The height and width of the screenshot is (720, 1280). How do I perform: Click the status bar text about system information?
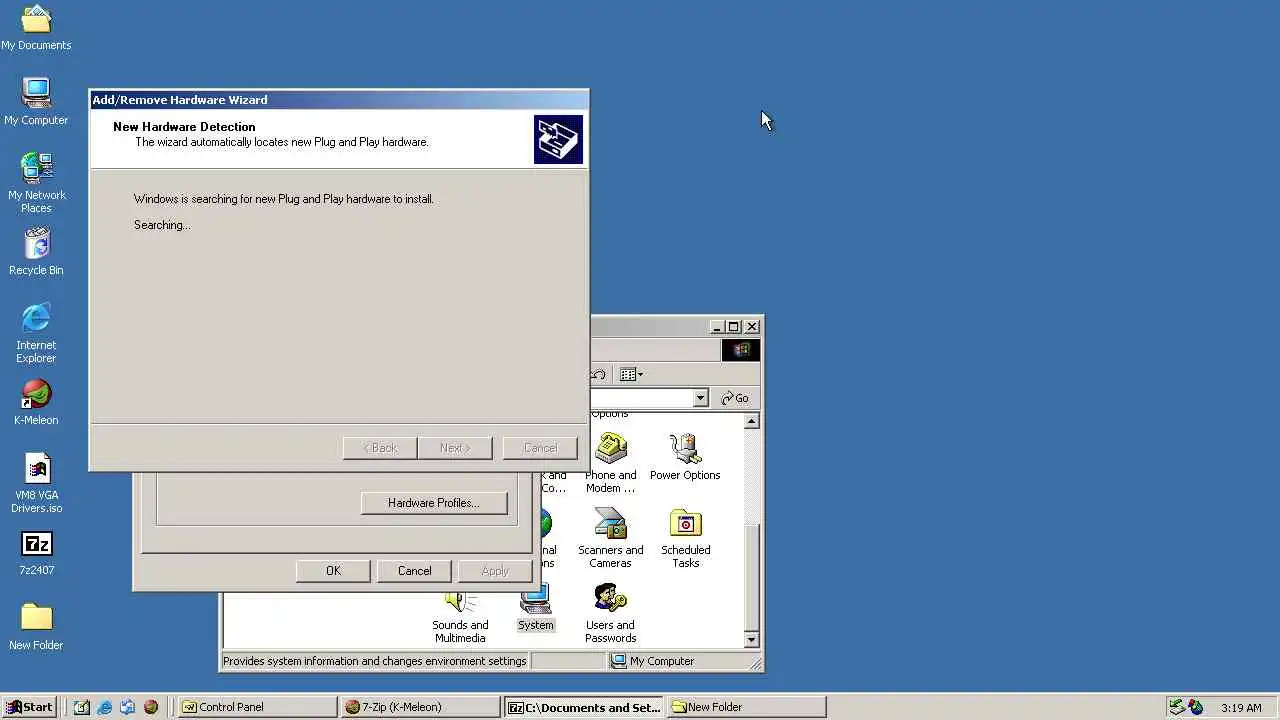click(374, 661)
